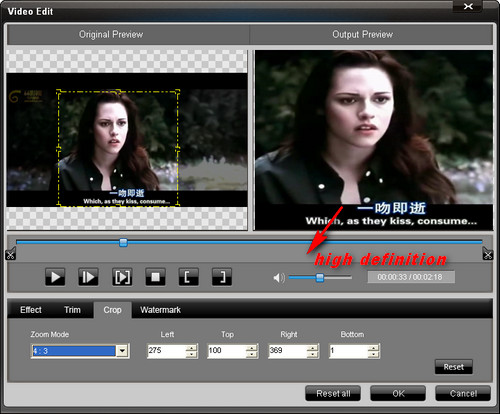Screen dimensions: 500x414
Task: Select the Crop tab
Action: 112,310
